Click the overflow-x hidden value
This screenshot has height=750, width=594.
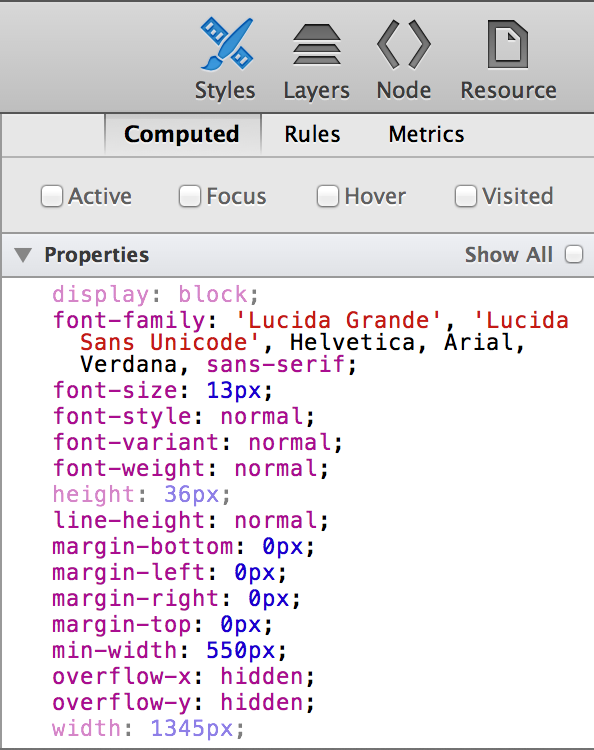(262, 676)
